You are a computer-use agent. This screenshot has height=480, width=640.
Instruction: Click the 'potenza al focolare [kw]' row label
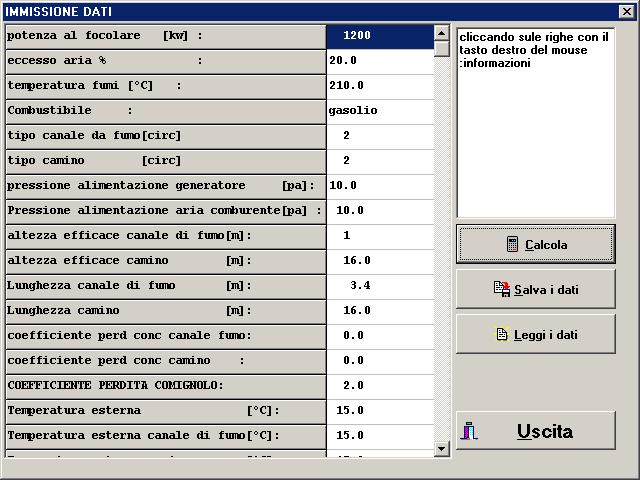click(x=166, y=37)
